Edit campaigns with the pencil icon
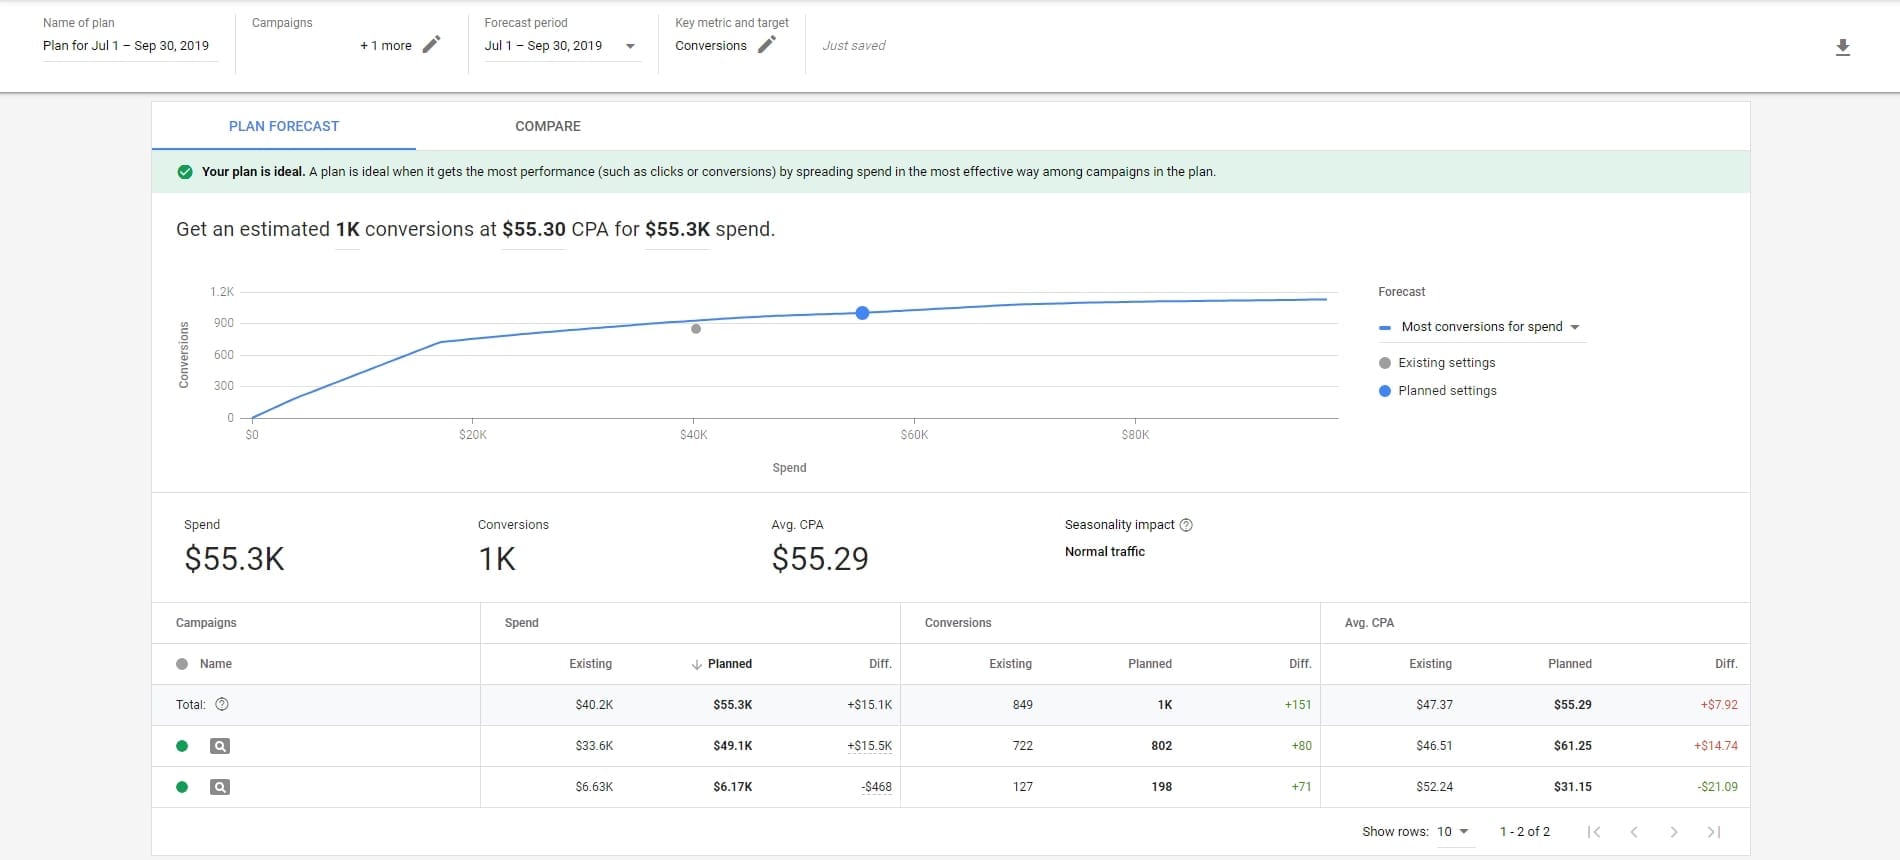The image size is (1900, 860). [x=431, y=44]
